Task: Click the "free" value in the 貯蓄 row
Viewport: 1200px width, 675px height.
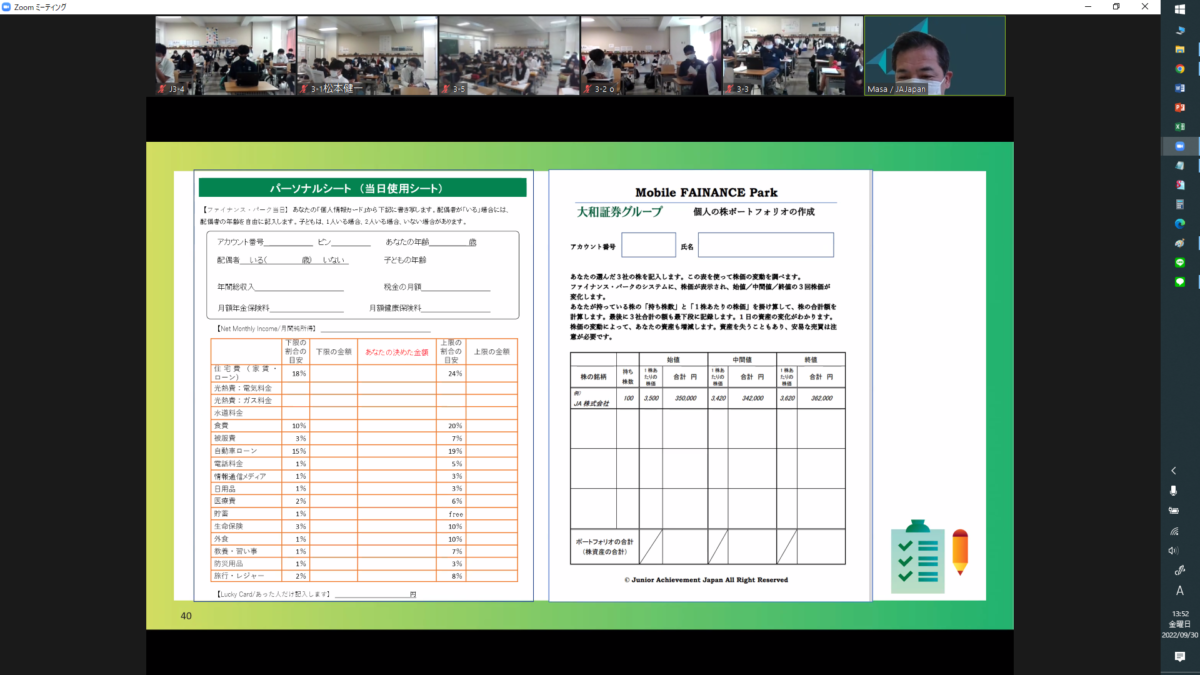Action: pyautogui.click(x=455, y=513)
